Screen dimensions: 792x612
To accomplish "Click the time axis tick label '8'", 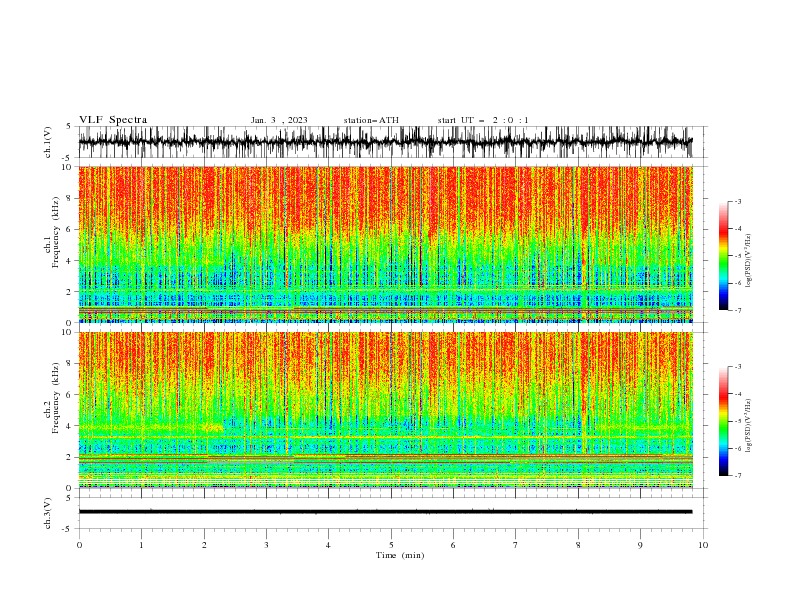I will coord(578,545).
